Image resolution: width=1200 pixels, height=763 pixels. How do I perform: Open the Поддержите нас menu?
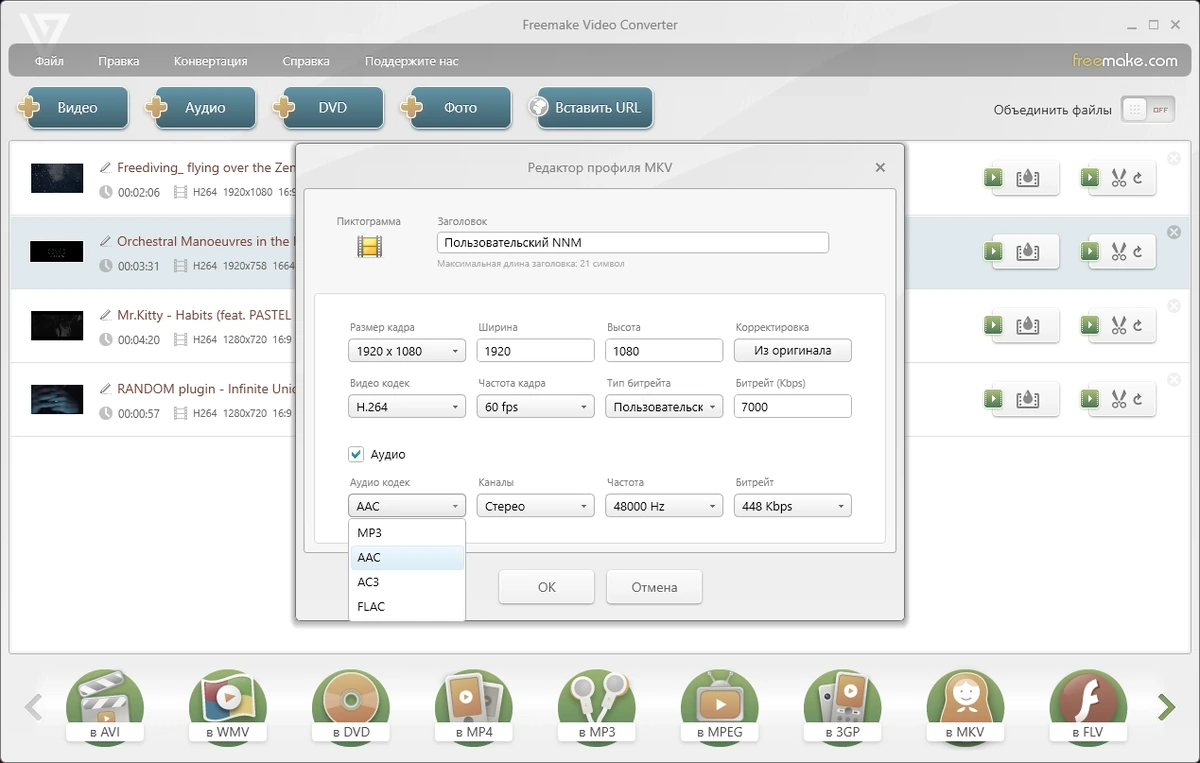point(412,61)
